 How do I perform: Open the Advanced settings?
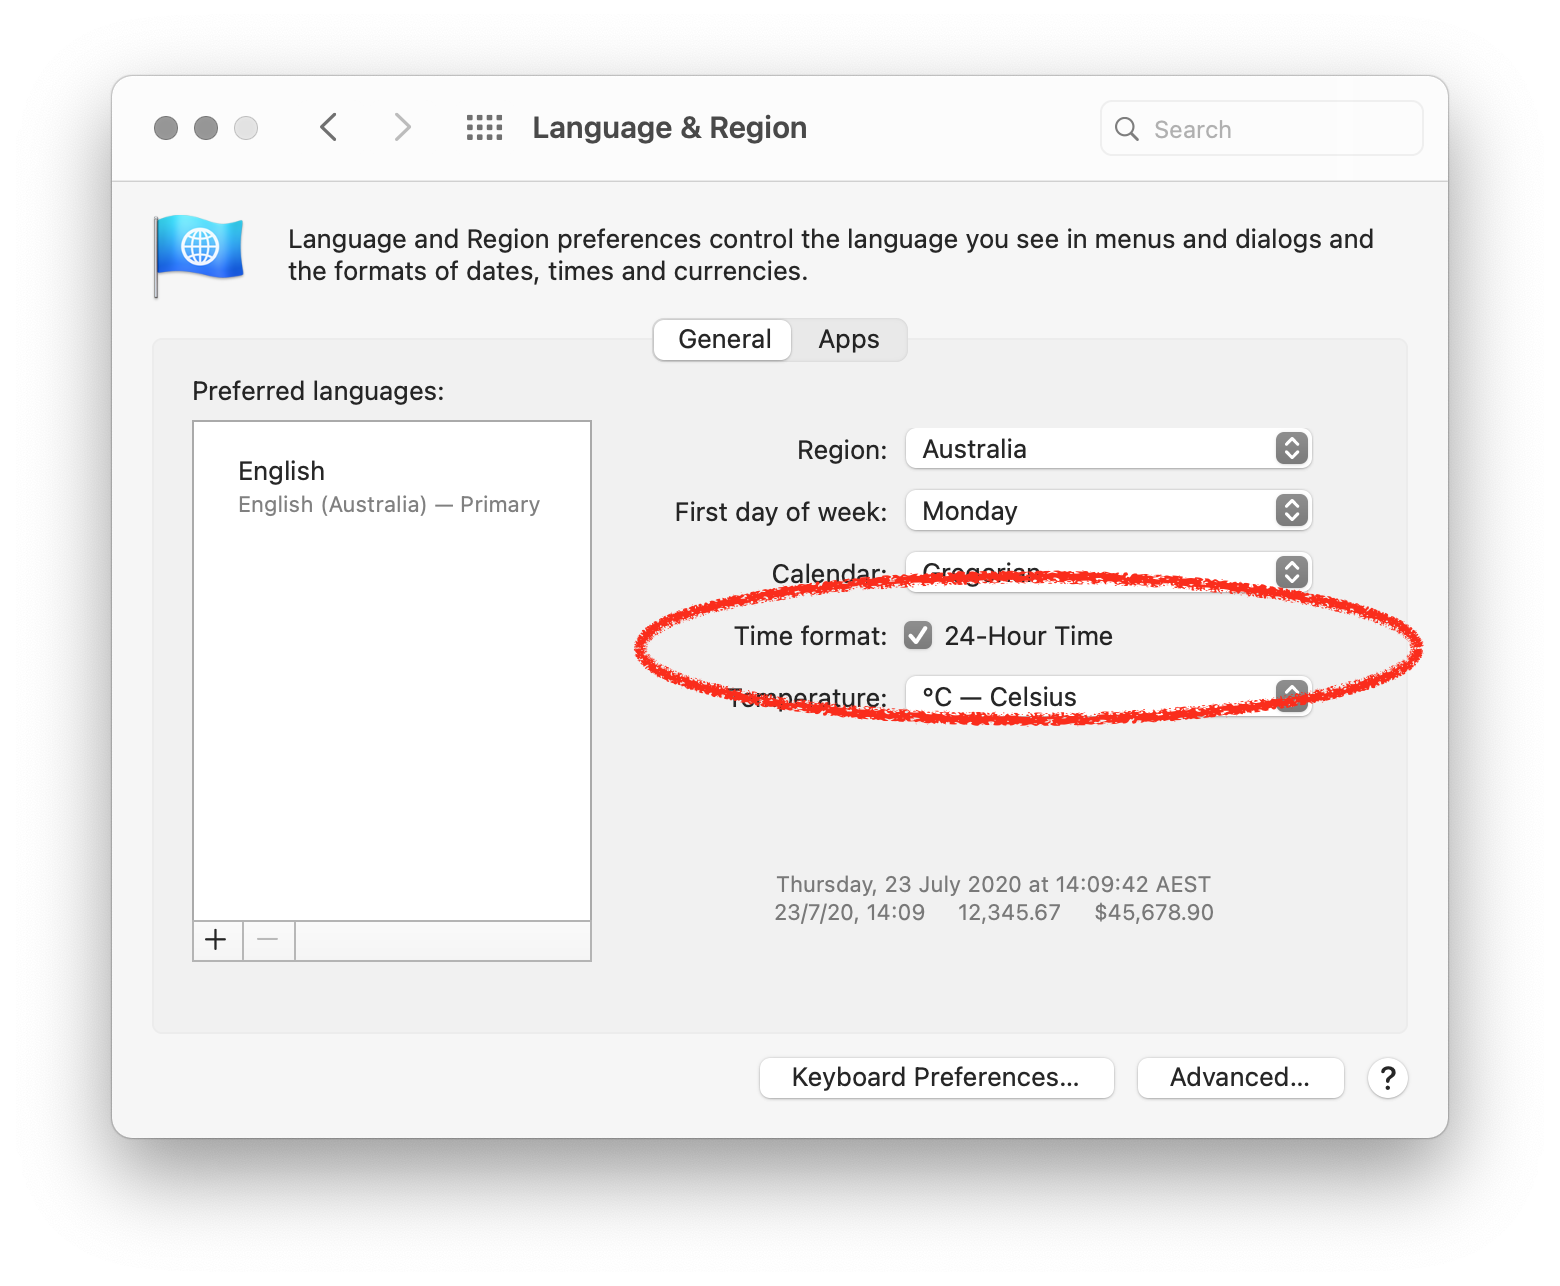coord(1240,1078)
